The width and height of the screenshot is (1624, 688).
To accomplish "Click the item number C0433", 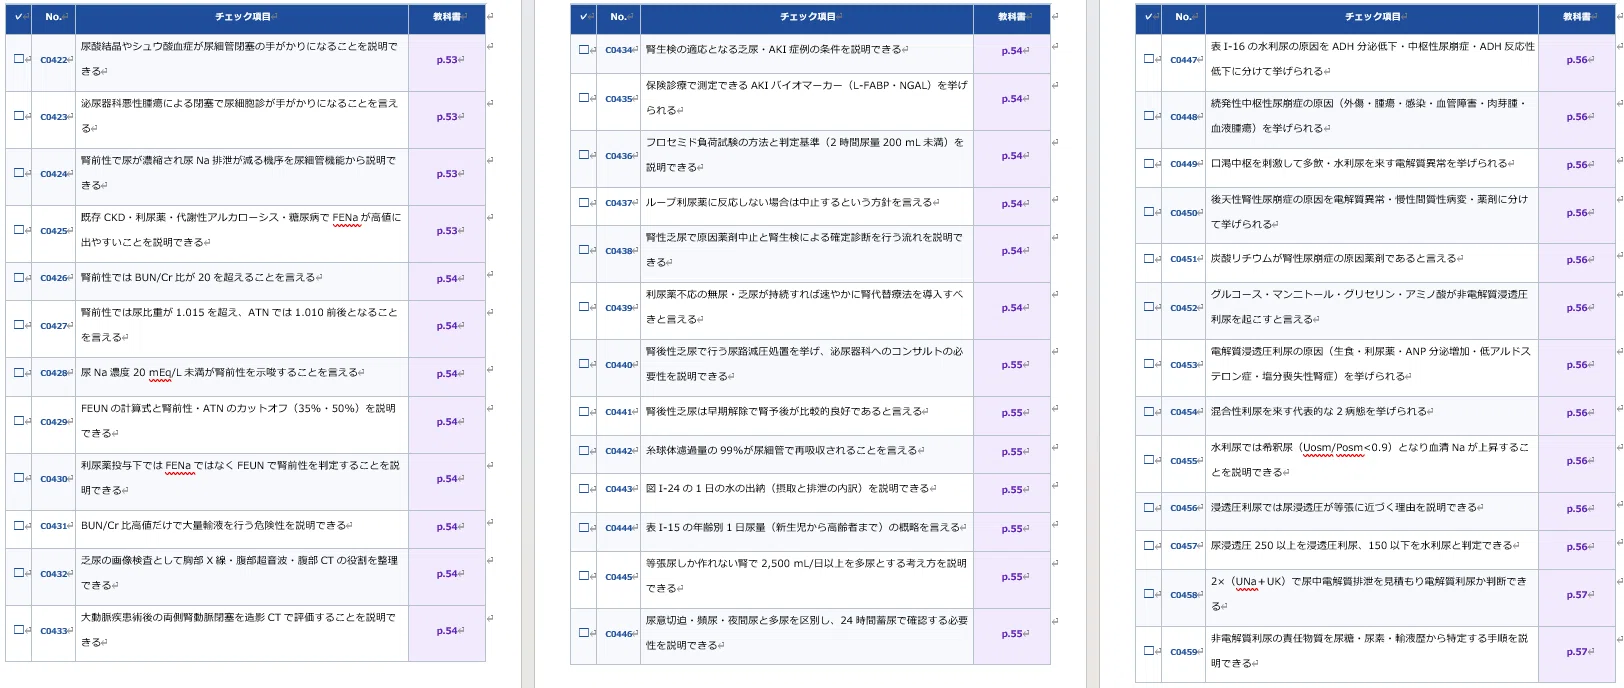I will (53, 631).
